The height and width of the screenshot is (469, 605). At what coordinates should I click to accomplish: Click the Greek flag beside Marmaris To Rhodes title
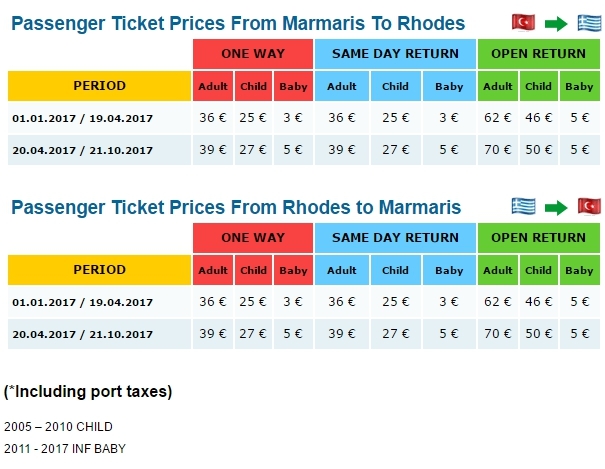588,22
